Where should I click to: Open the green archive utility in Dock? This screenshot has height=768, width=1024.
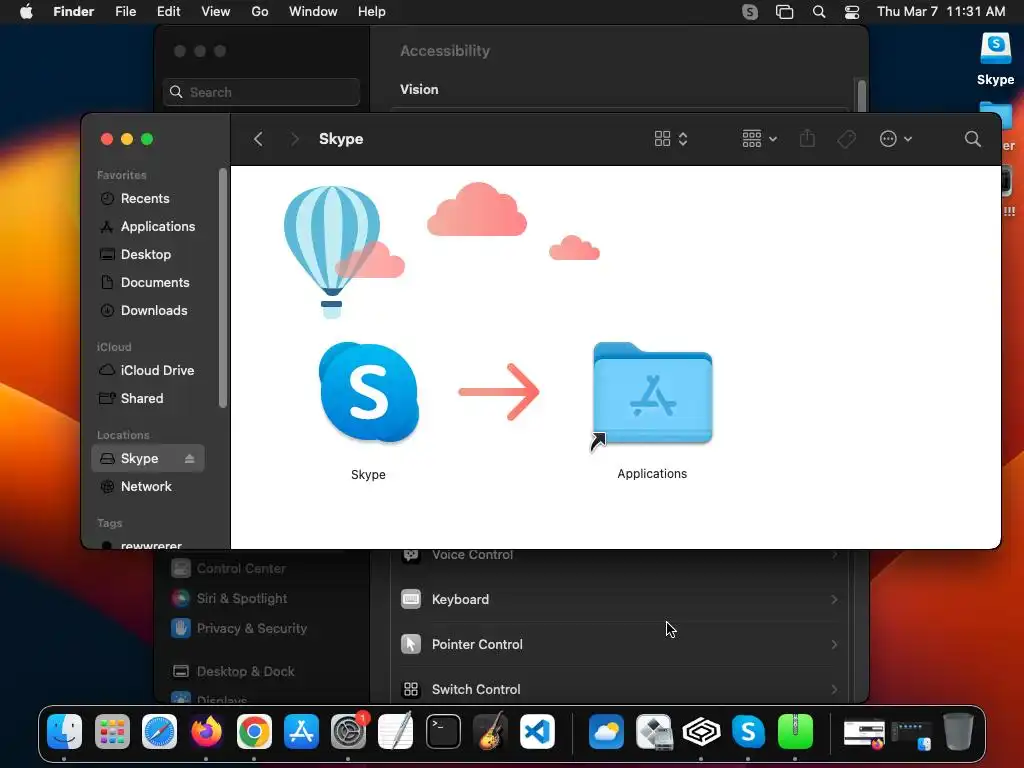click(795, 731)
